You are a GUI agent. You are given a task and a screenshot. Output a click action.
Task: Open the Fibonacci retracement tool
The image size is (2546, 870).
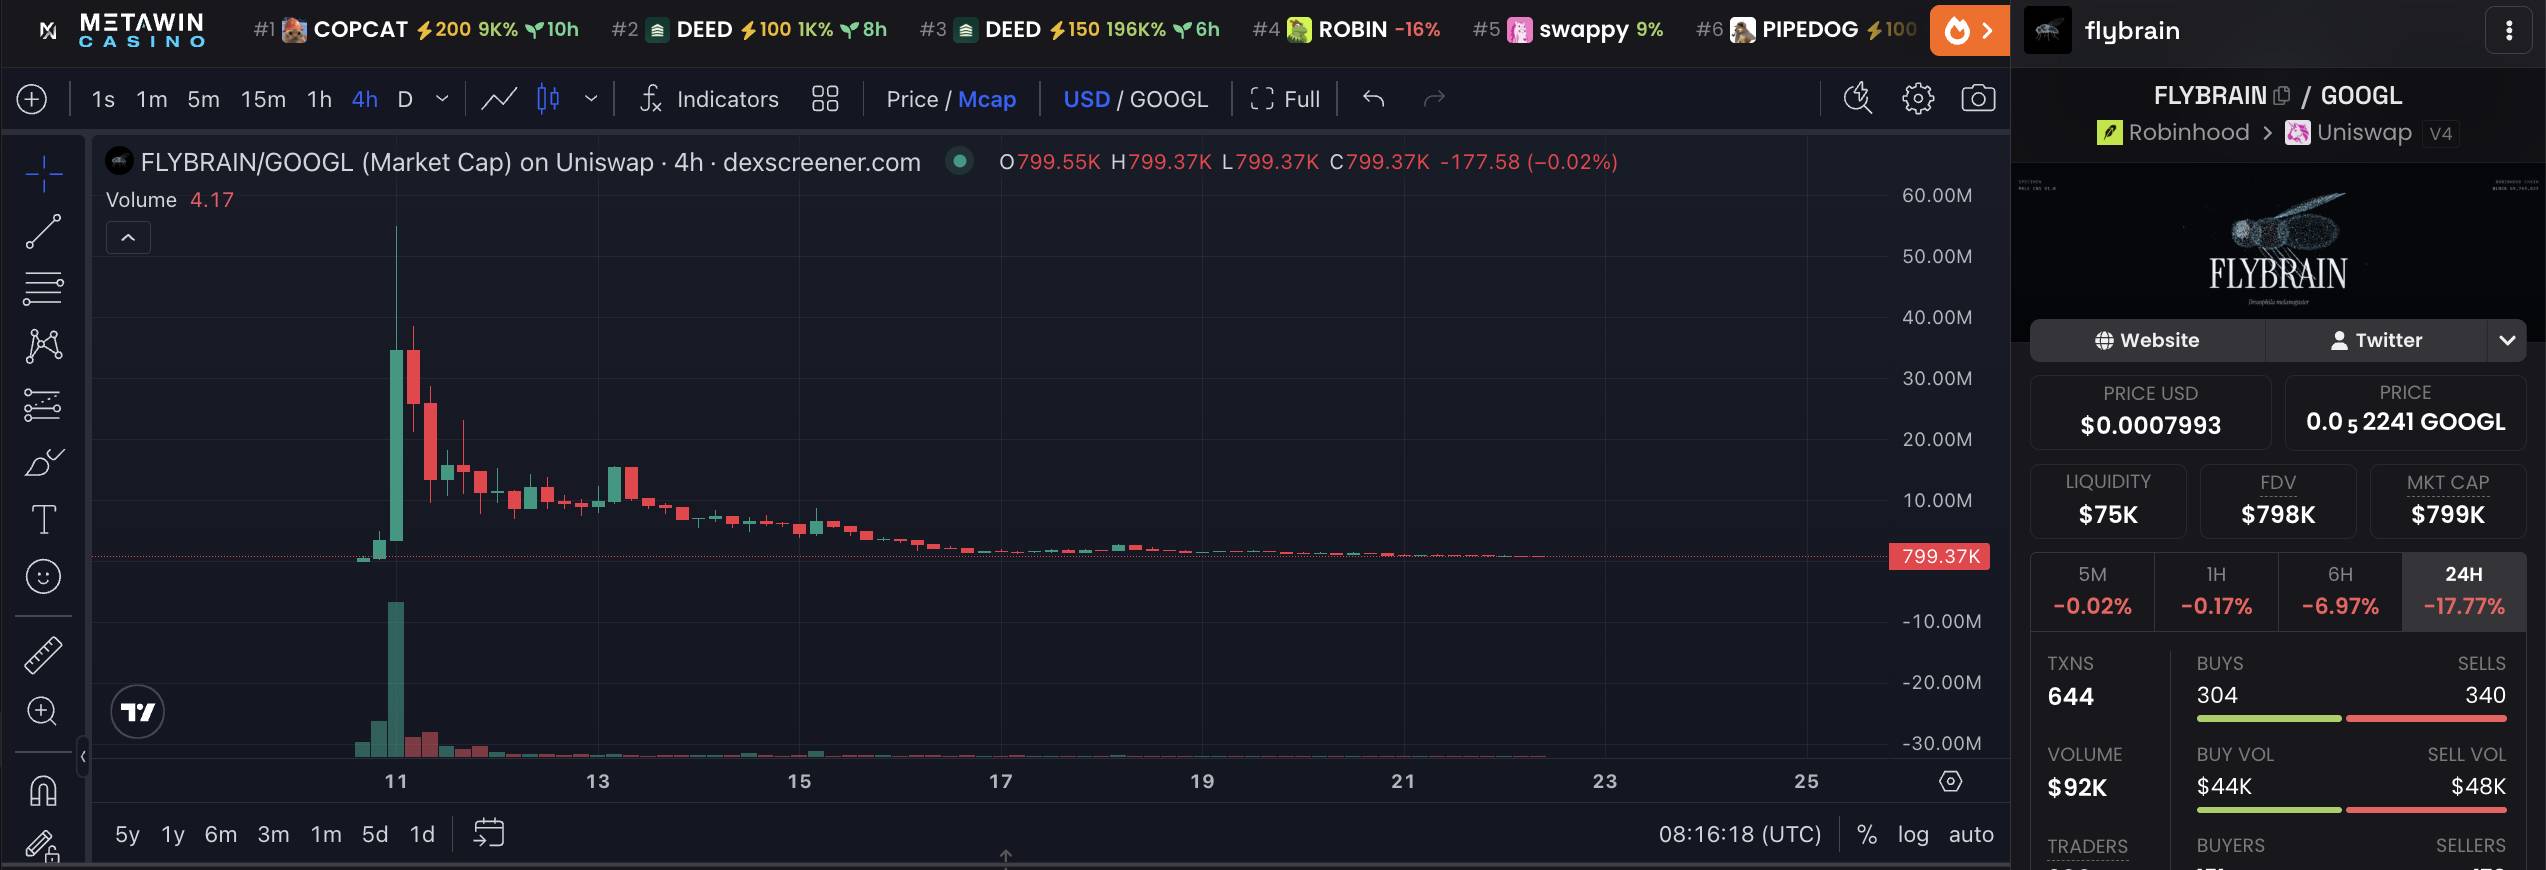[43, 288]
